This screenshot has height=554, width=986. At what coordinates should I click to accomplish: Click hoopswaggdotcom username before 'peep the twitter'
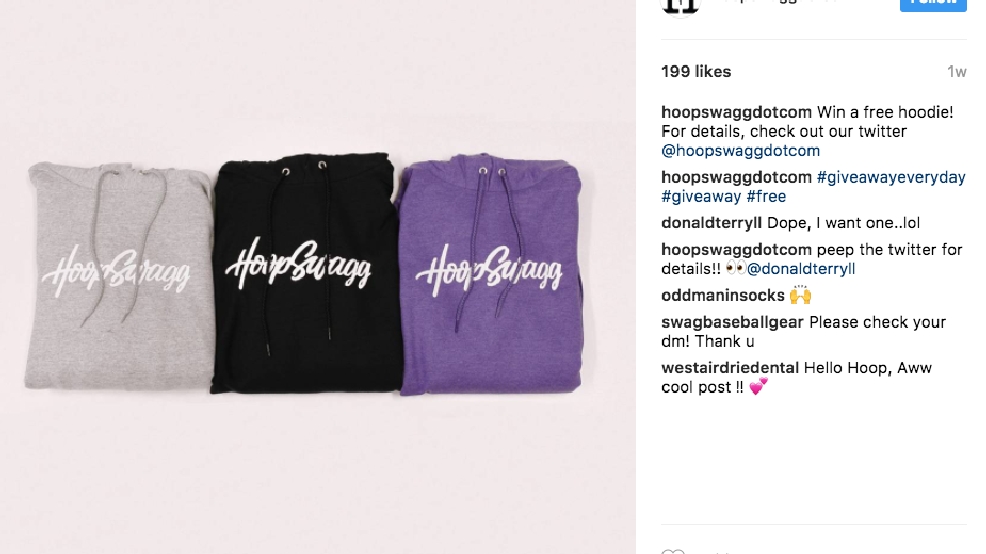coord(736,250)
